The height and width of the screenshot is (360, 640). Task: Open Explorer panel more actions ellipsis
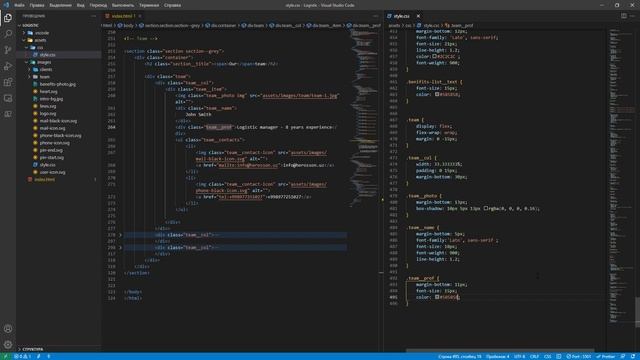pos(93,16)
